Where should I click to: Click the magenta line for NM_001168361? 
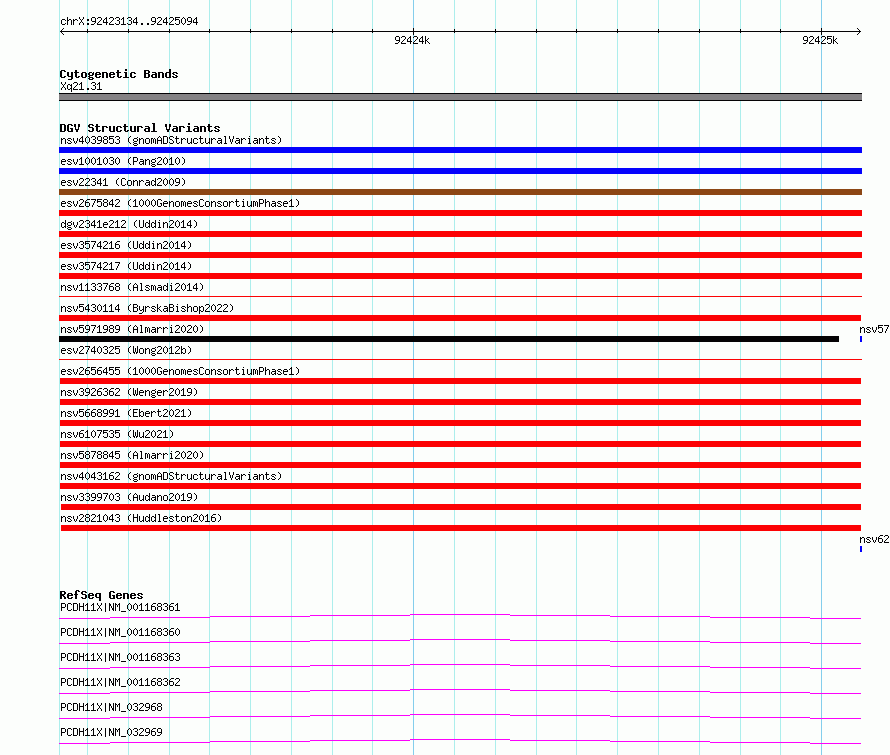coord(460,616)
